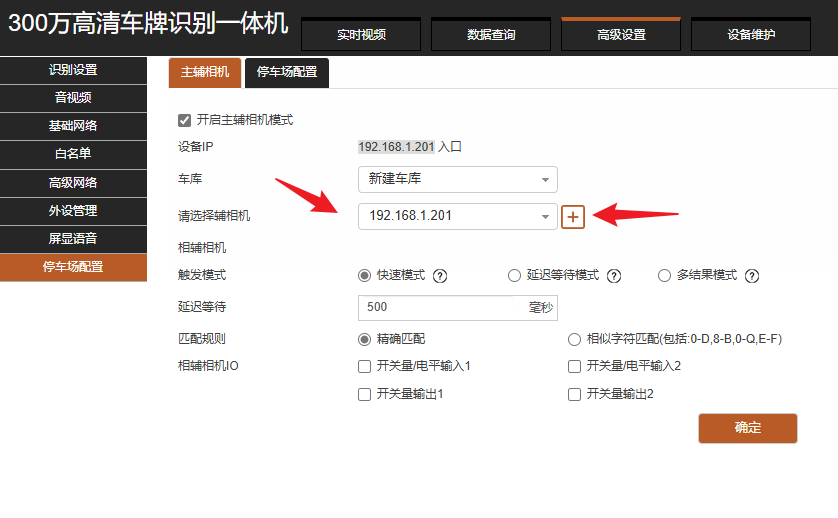Select 相似字符匹配 radio option

[x=574, y=339]
